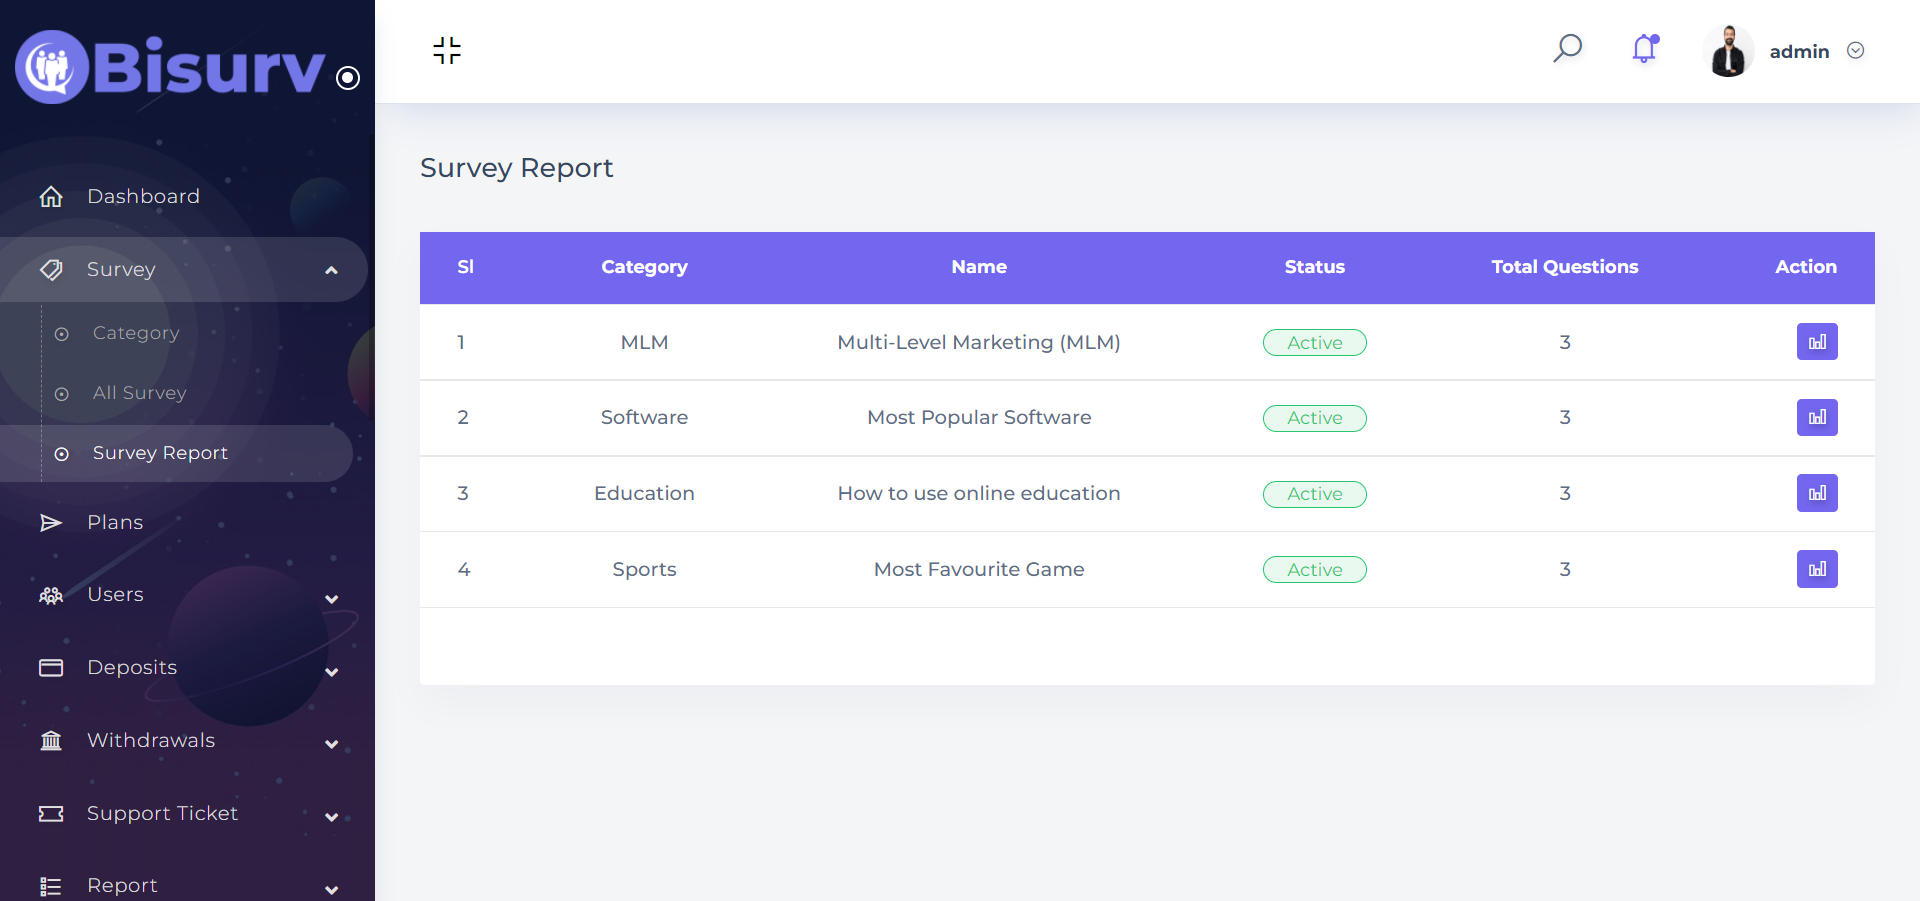Open notifications bell icon
This screenshot has width=1920, height=901.
[1645, 49]
